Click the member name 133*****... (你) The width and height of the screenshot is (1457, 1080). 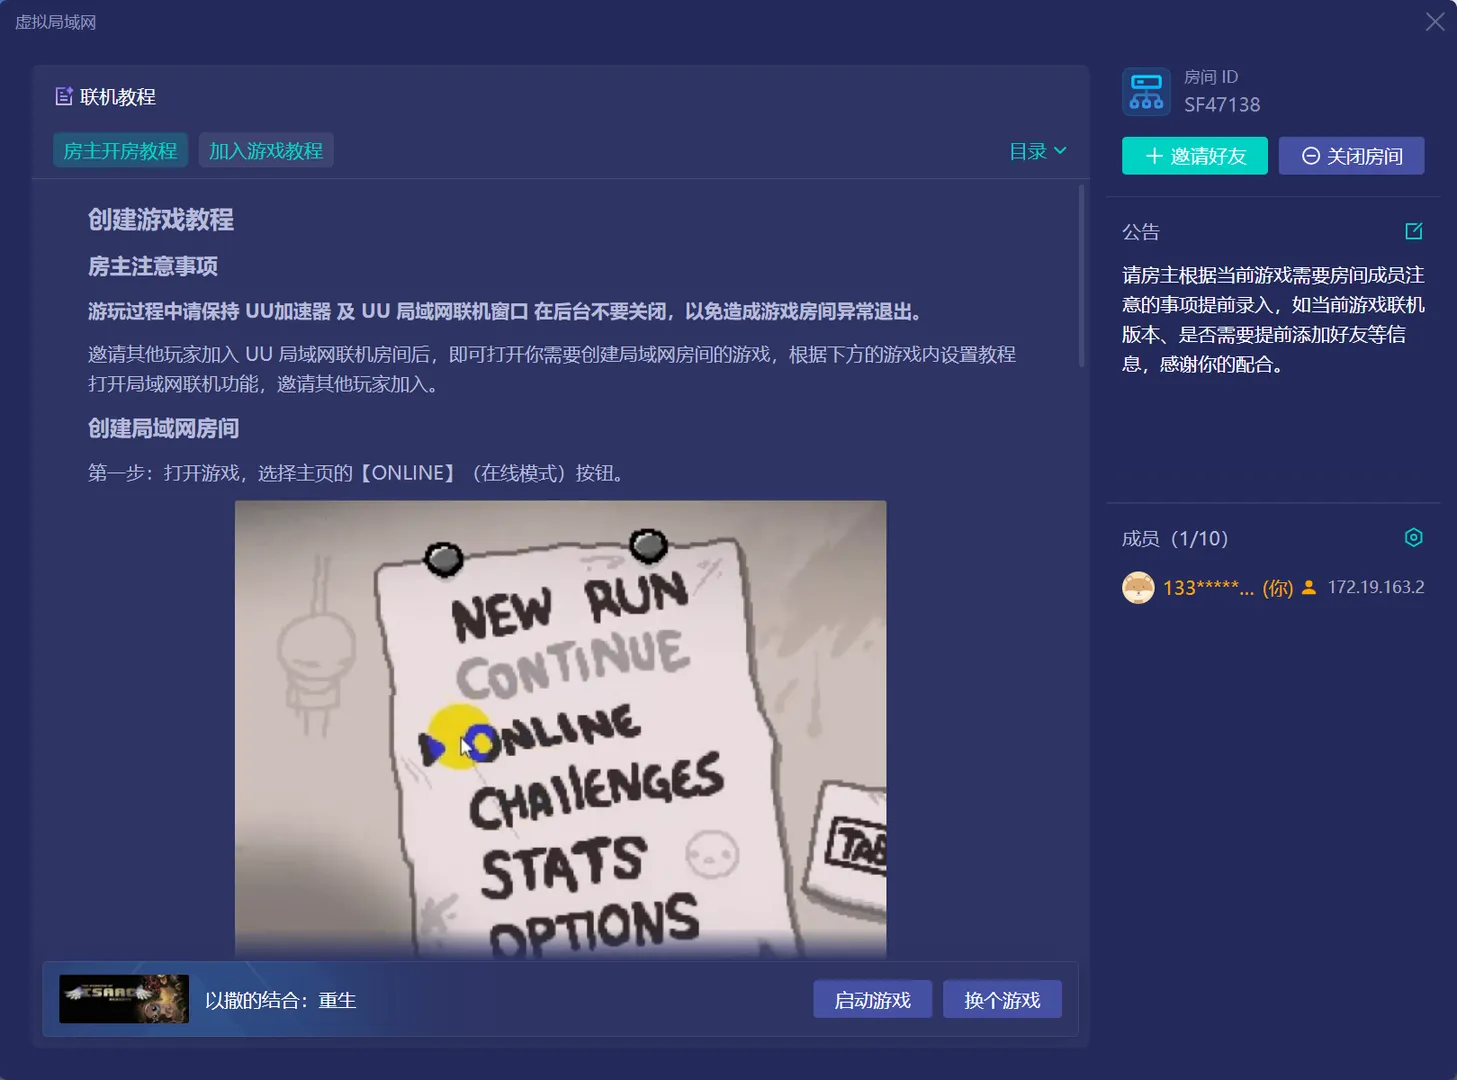pos(1228,588)
